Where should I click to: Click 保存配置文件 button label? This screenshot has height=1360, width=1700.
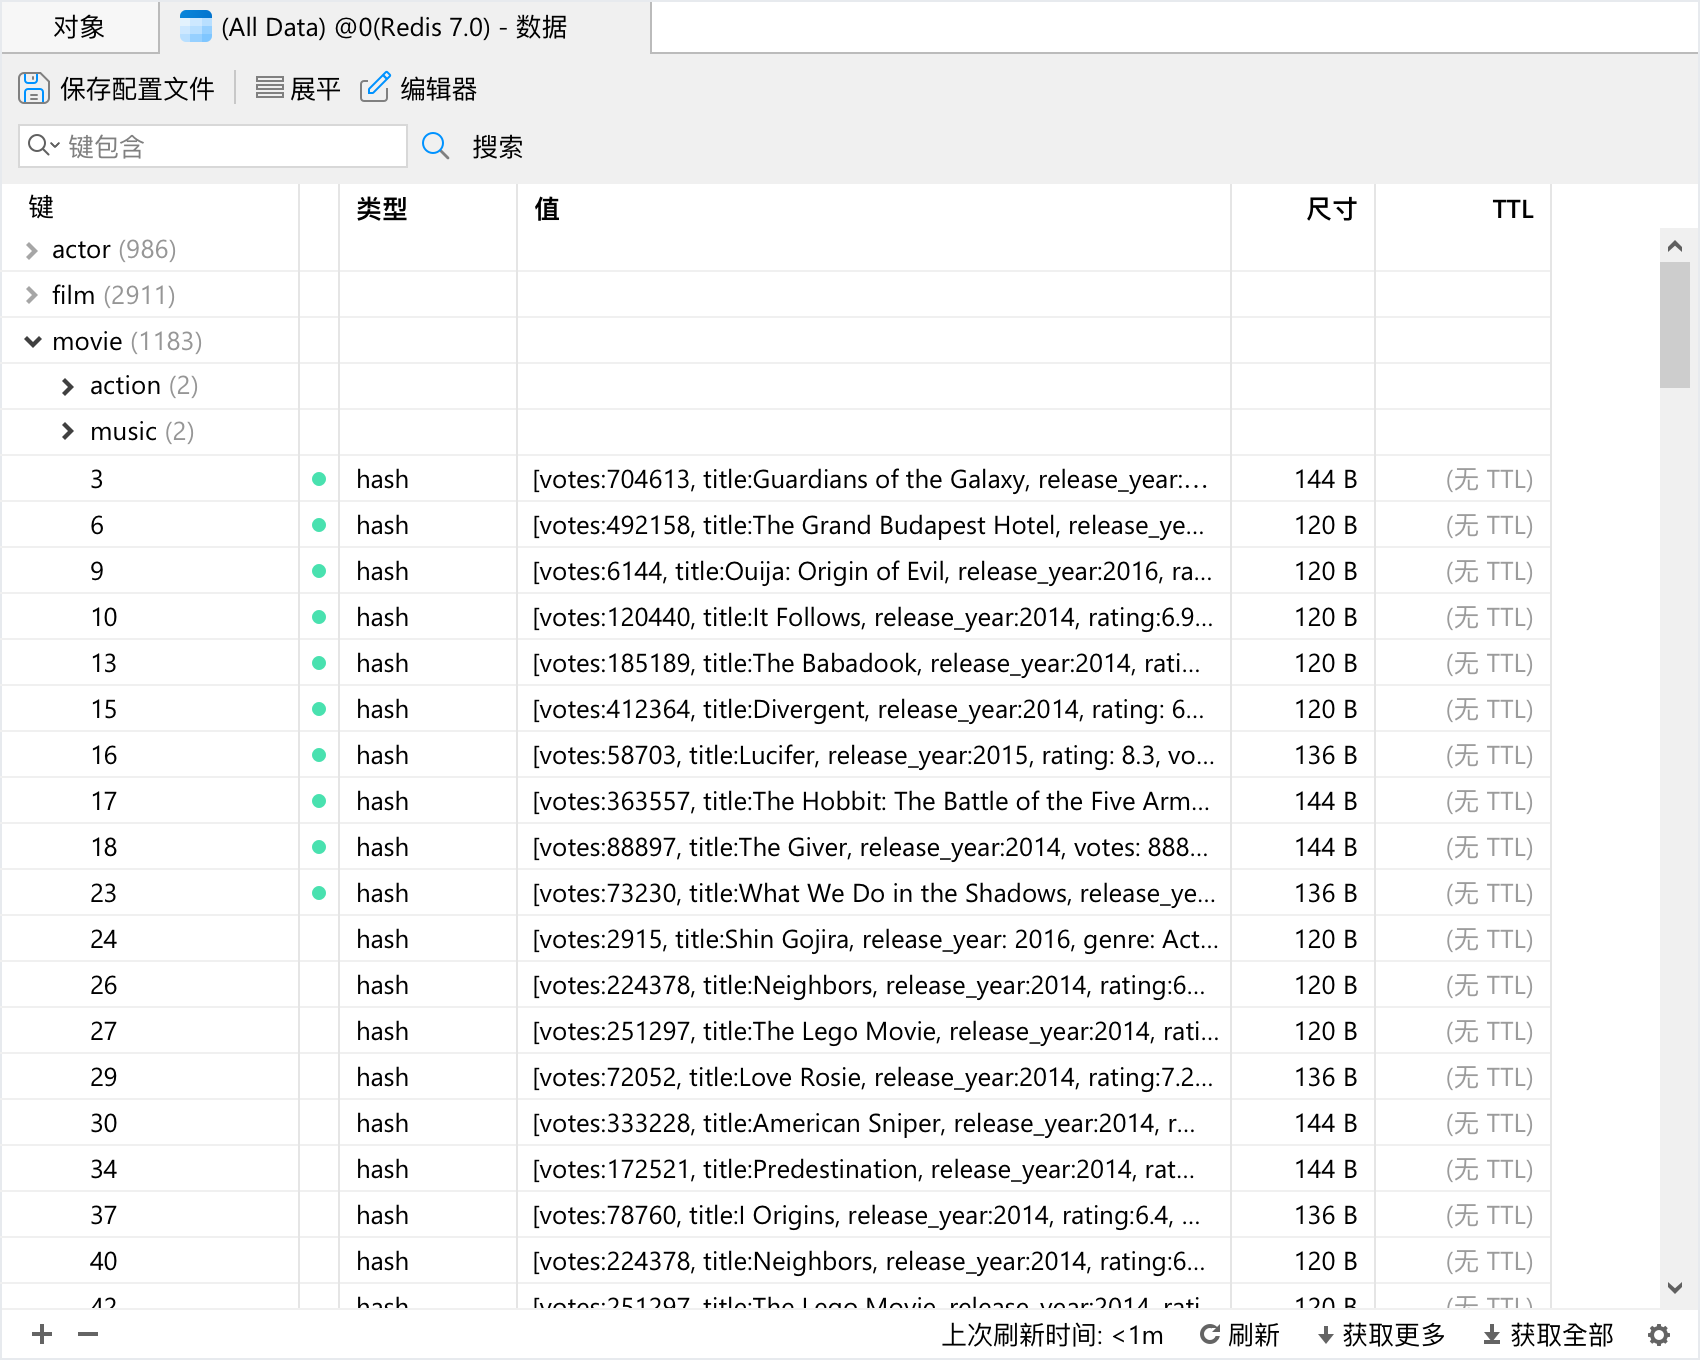[137, 89]
